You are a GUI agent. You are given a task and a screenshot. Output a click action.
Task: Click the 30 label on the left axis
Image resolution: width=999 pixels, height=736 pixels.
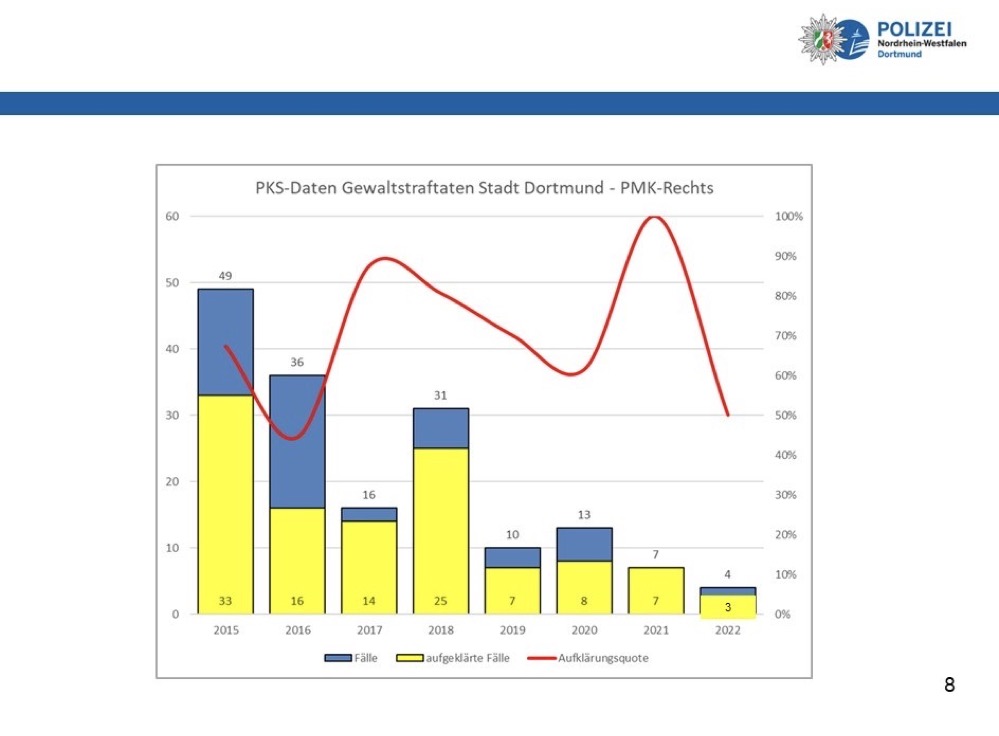point(172,415)
